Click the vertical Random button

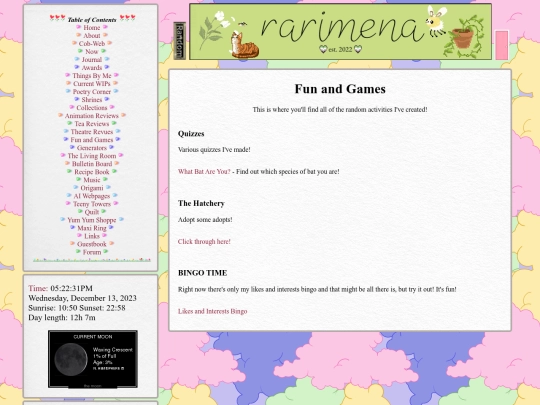coord(179,41)
